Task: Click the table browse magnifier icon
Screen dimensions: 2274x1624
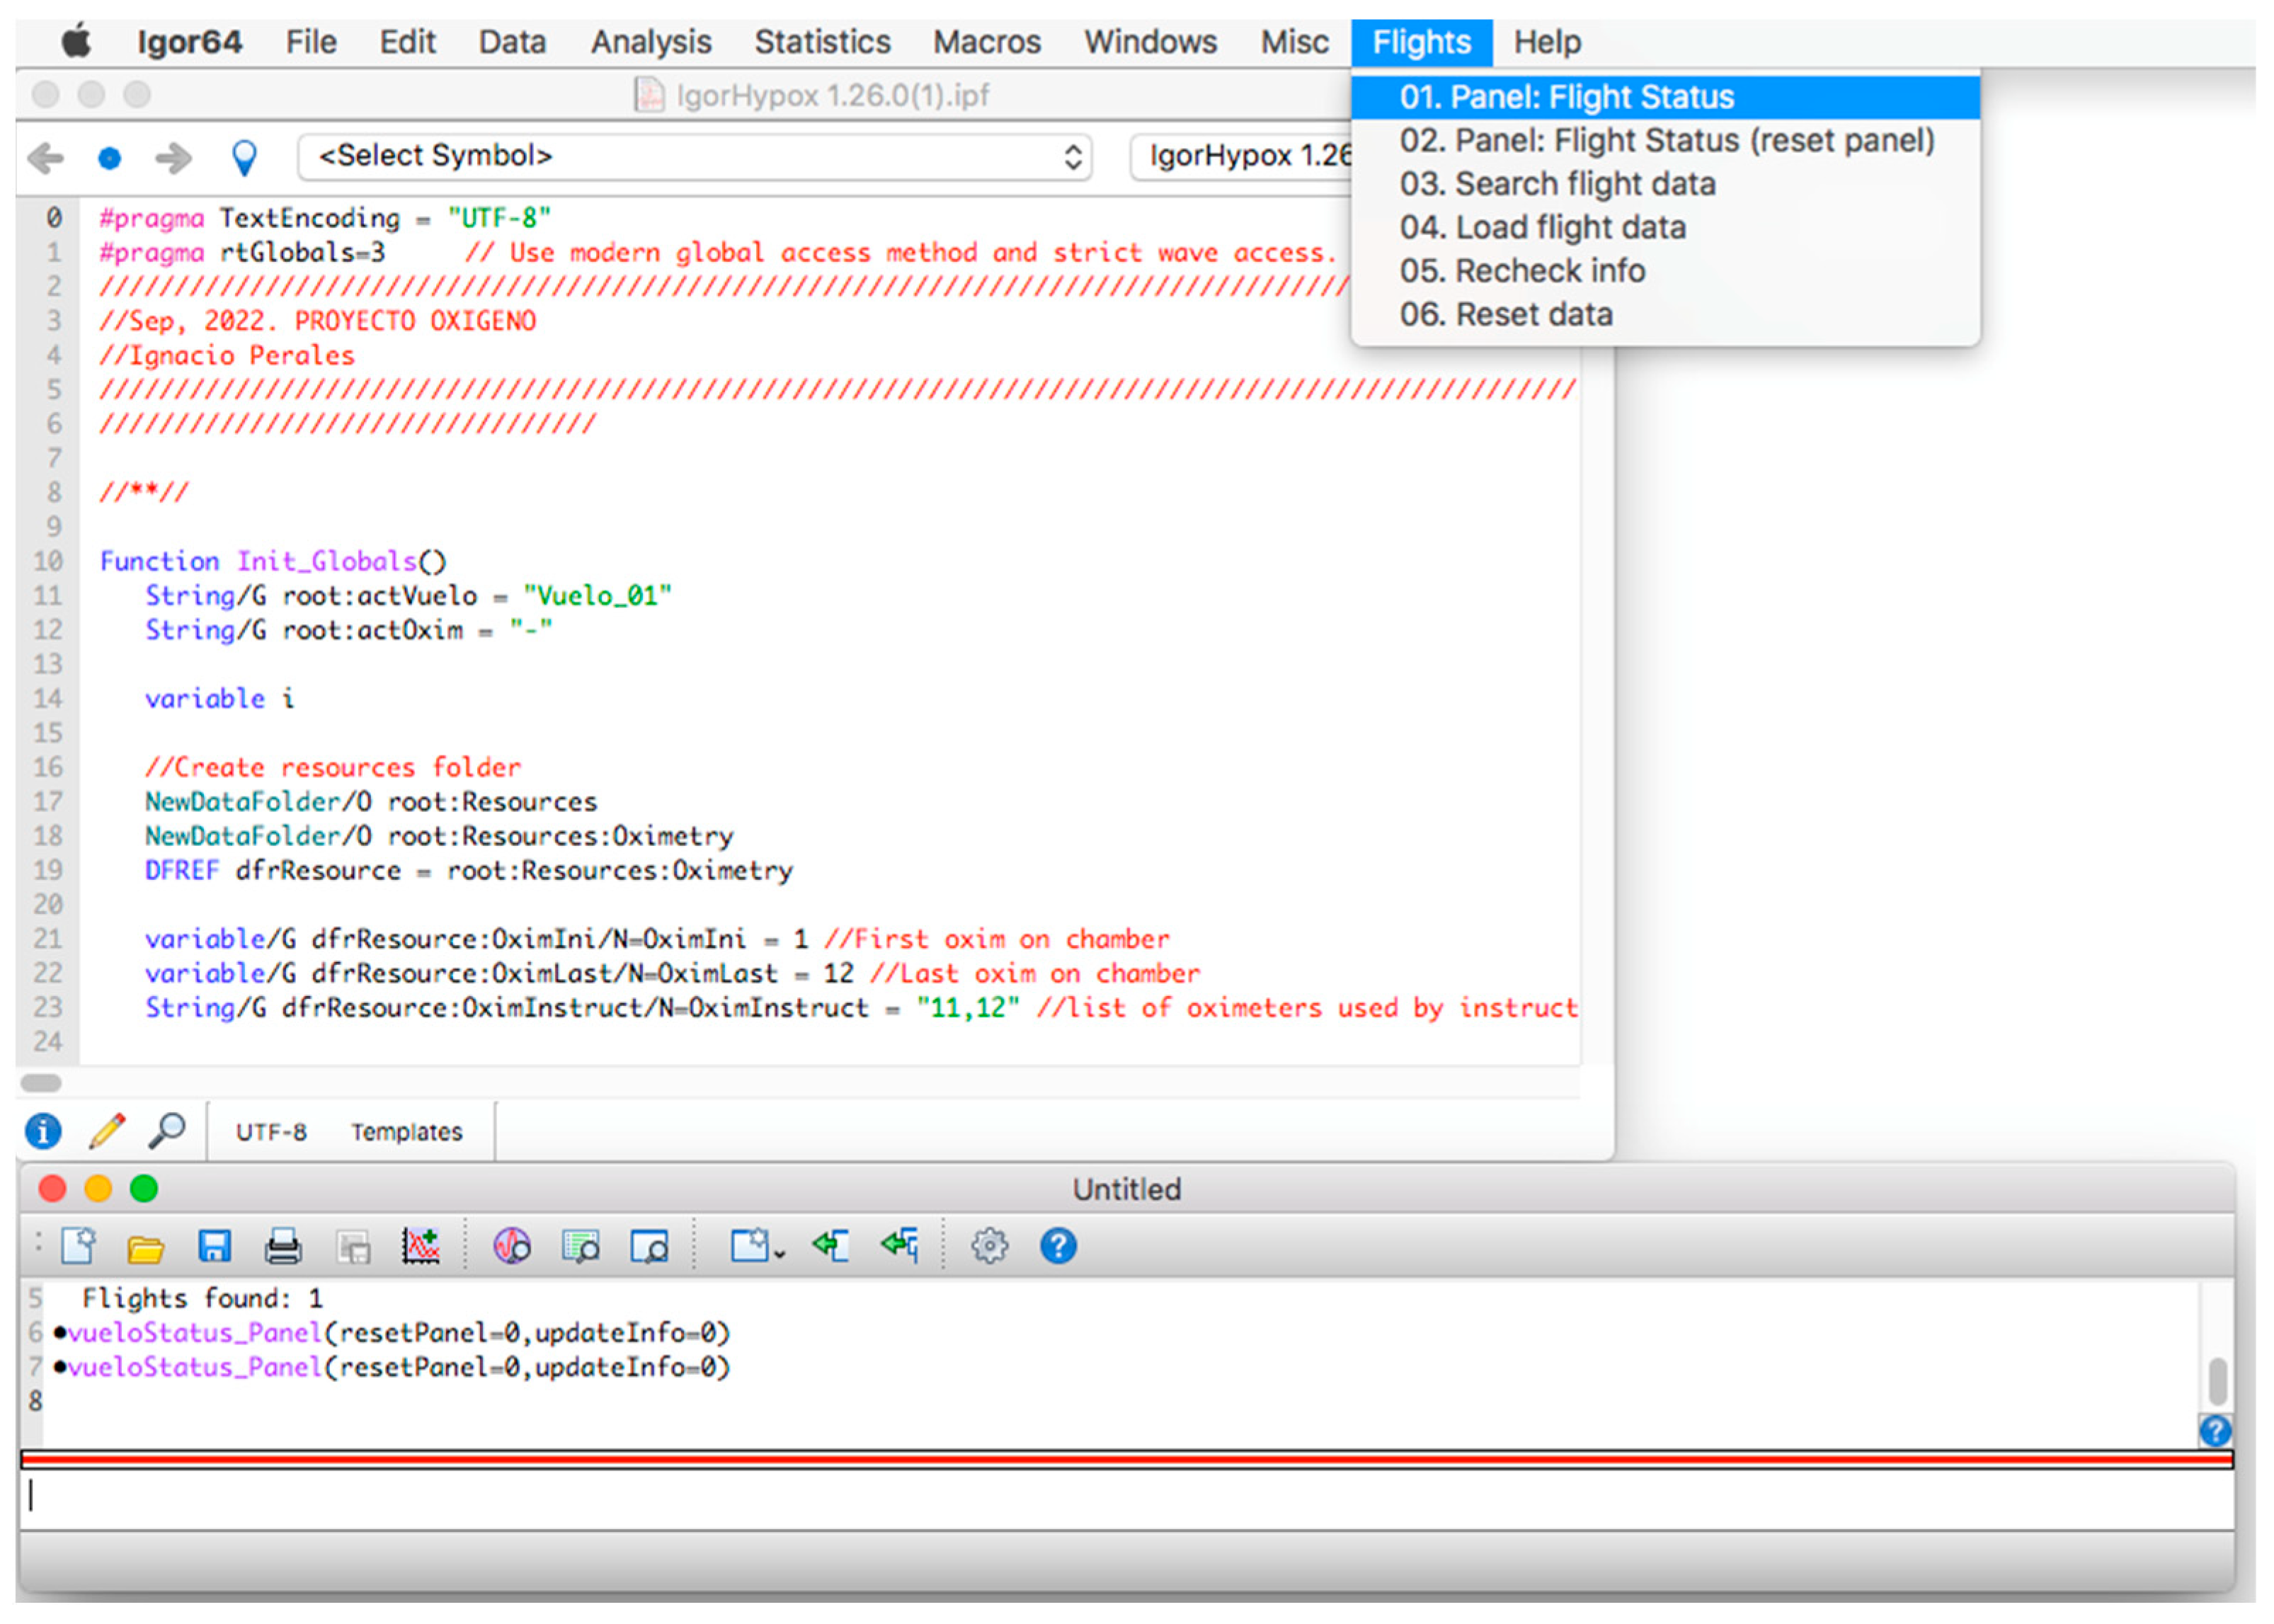Action: tap(581, 1247)
